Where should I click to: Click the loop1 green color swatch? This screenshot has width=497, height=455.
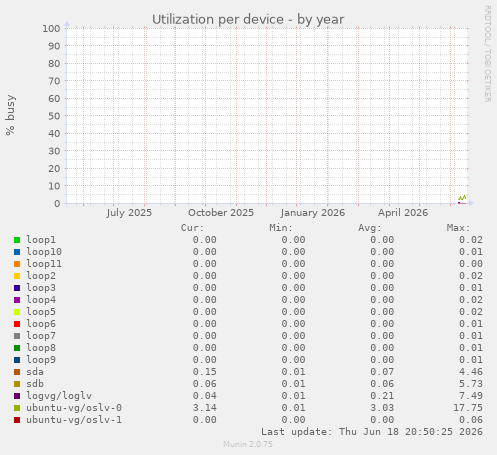click(17, 240)
